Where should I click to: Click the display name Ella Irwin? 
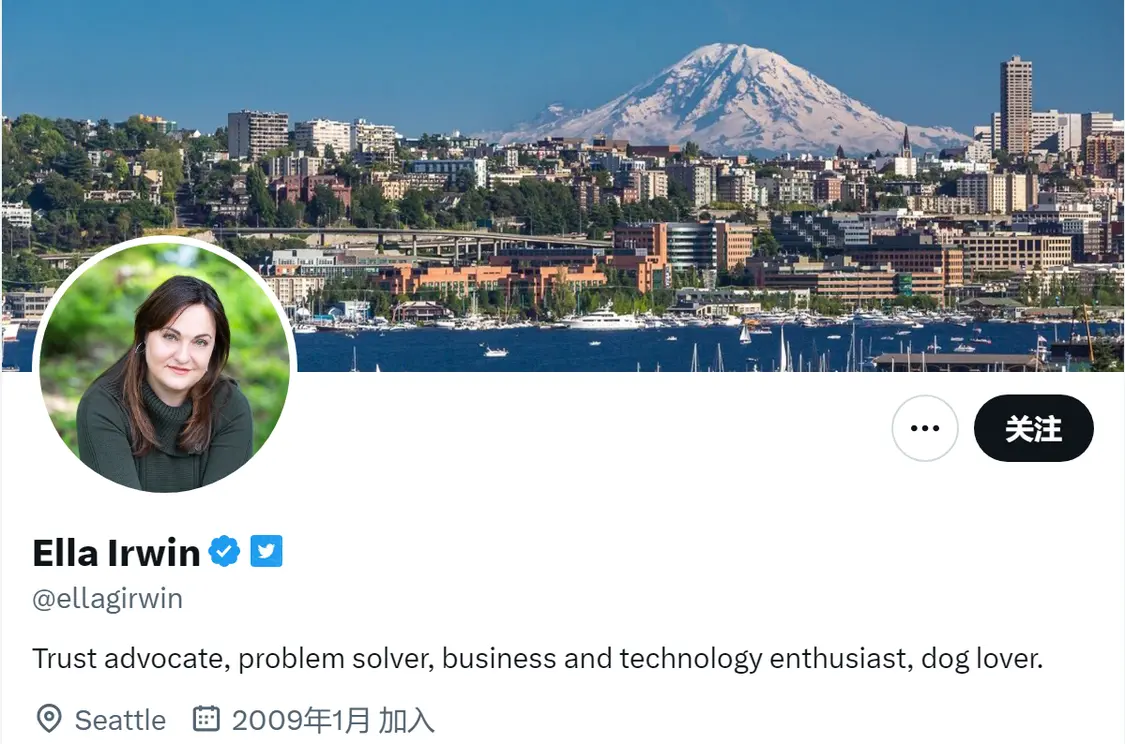(x=116, y=552)
